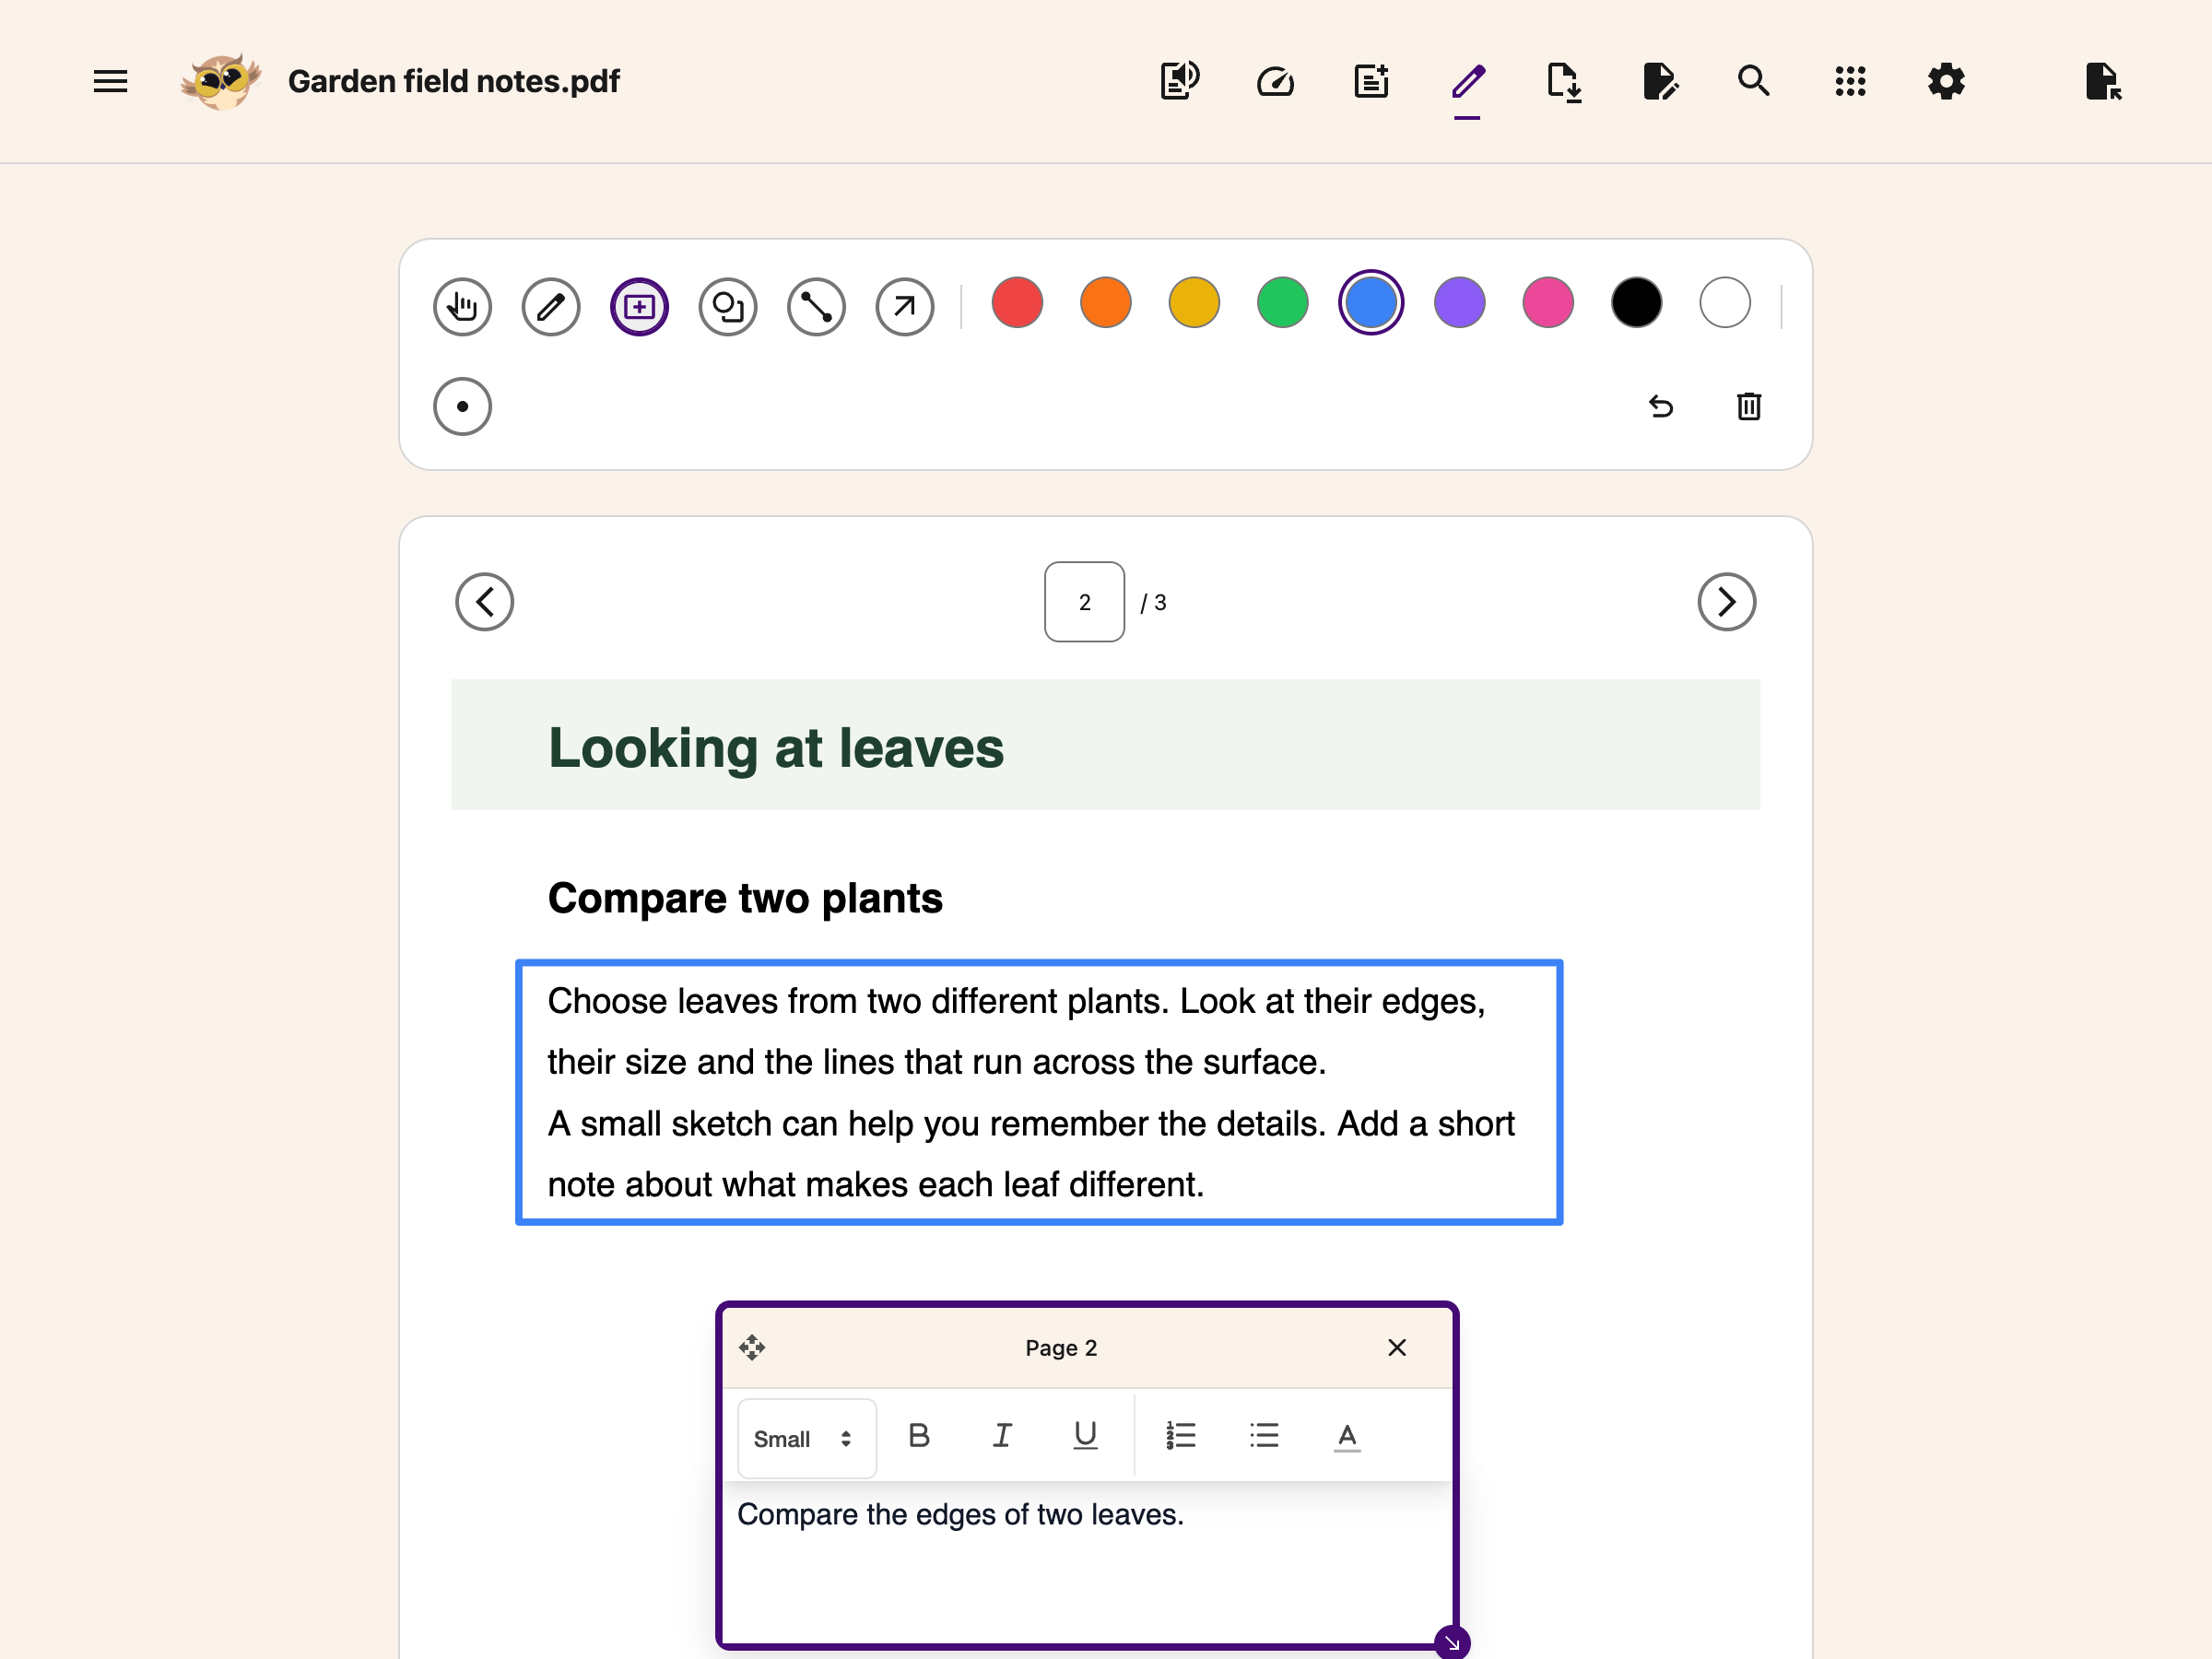Open the Small font size dropdown
The image size is (2212, 1659).
coord(807,1438)
